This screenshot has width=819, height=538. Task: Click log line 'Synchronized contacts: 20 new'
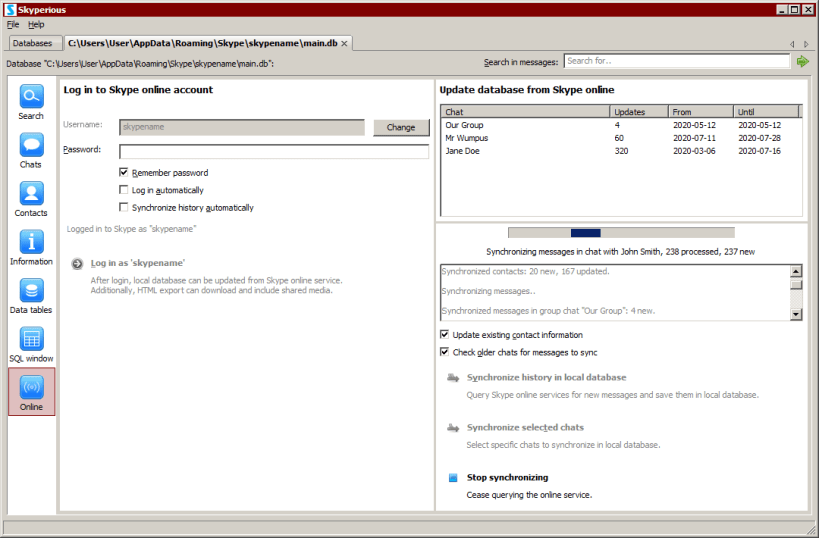tap(525, 272)
